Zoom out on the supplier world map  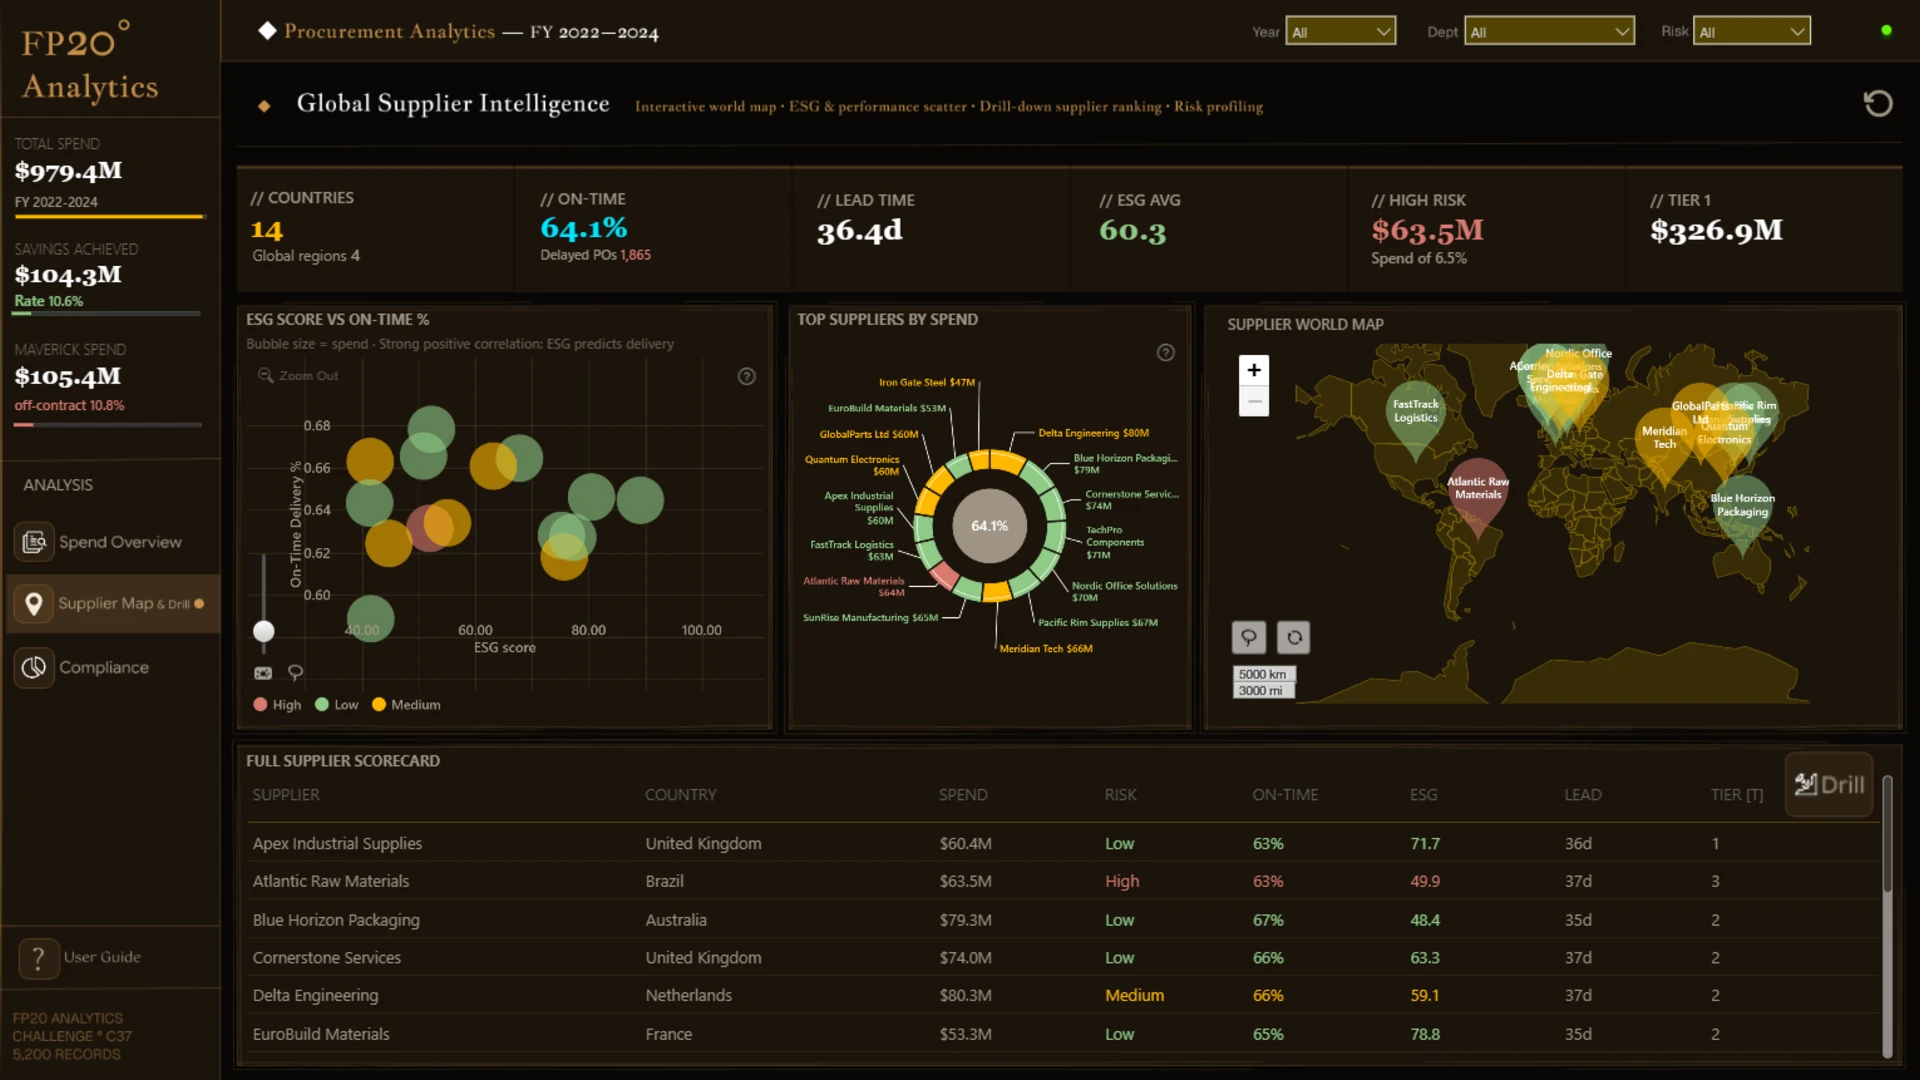(1254, 401)
